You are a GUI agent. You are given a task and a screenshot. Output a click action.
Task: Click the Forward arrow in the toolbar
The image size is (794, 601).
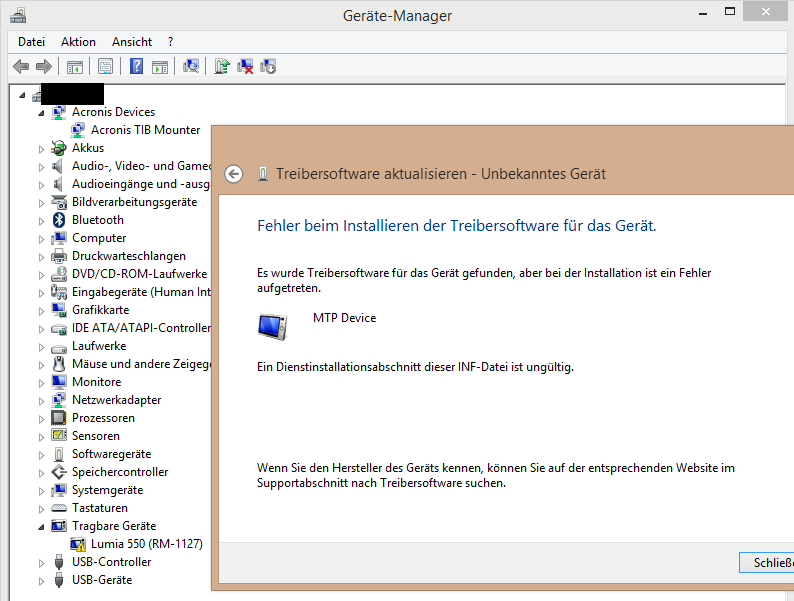pyautogui.click(x=44, y=66)
